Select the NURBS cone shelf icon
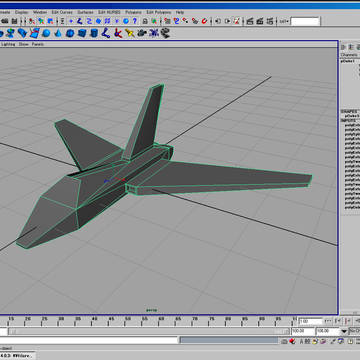 tap(58, 33)
